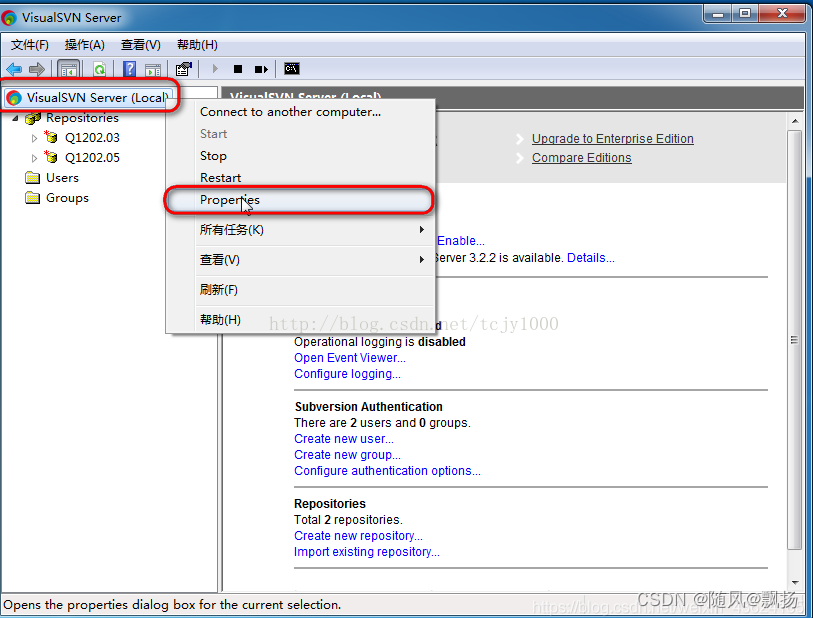Toggle the action pane toolbar icon
The height and width of the screenshot is (618, 813).
(x=153, y=69)
